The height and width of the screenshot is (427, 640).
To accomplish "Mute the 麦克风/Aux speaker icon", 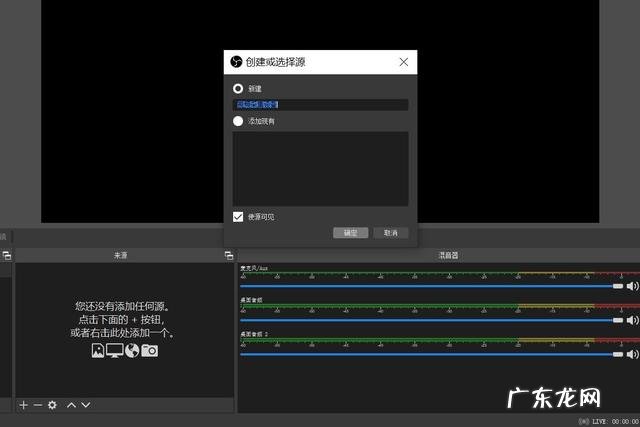I will (632, 286).
